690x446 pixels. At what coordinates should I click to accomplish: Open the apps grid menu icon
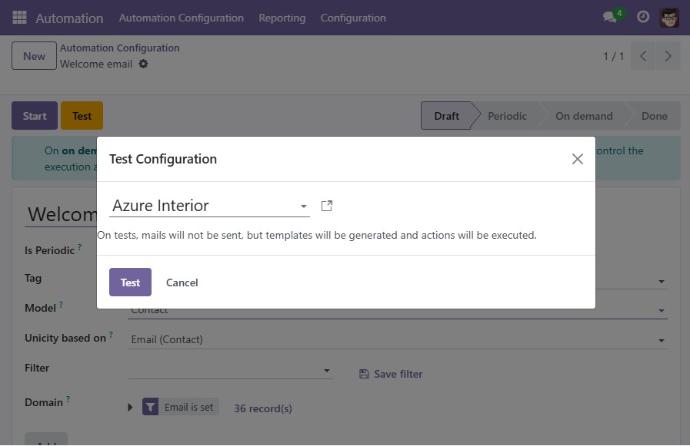pos(19,18)
